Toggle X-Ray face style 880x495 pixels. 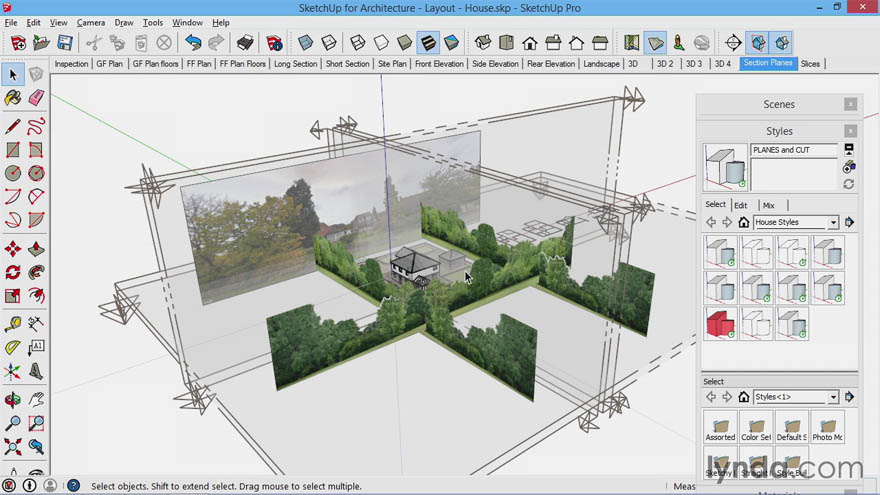pyautogui.click(x=305, y=43)
